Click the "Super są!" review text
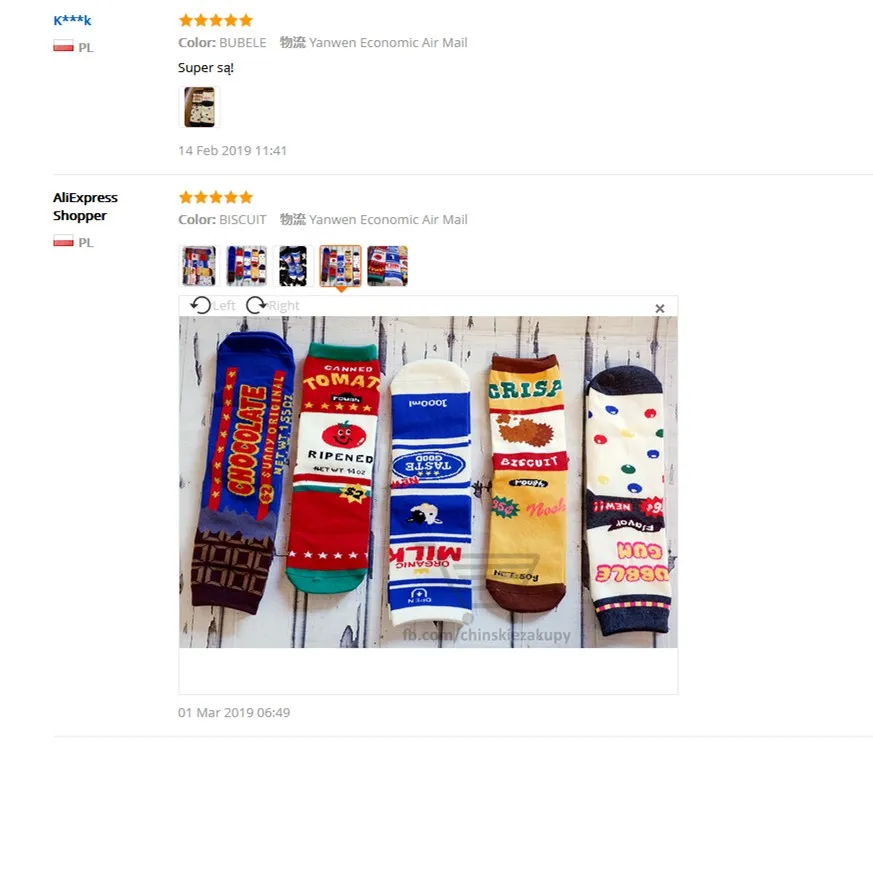The height and width of the screenshot is (873, 873). coord(205,68)
